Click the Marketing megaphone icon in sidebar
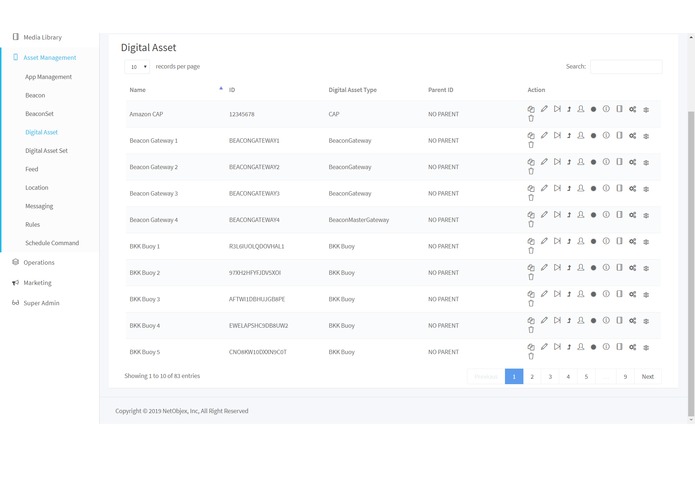Image resolution: width=695 pixels, height=494 pixels. point(16,283)
